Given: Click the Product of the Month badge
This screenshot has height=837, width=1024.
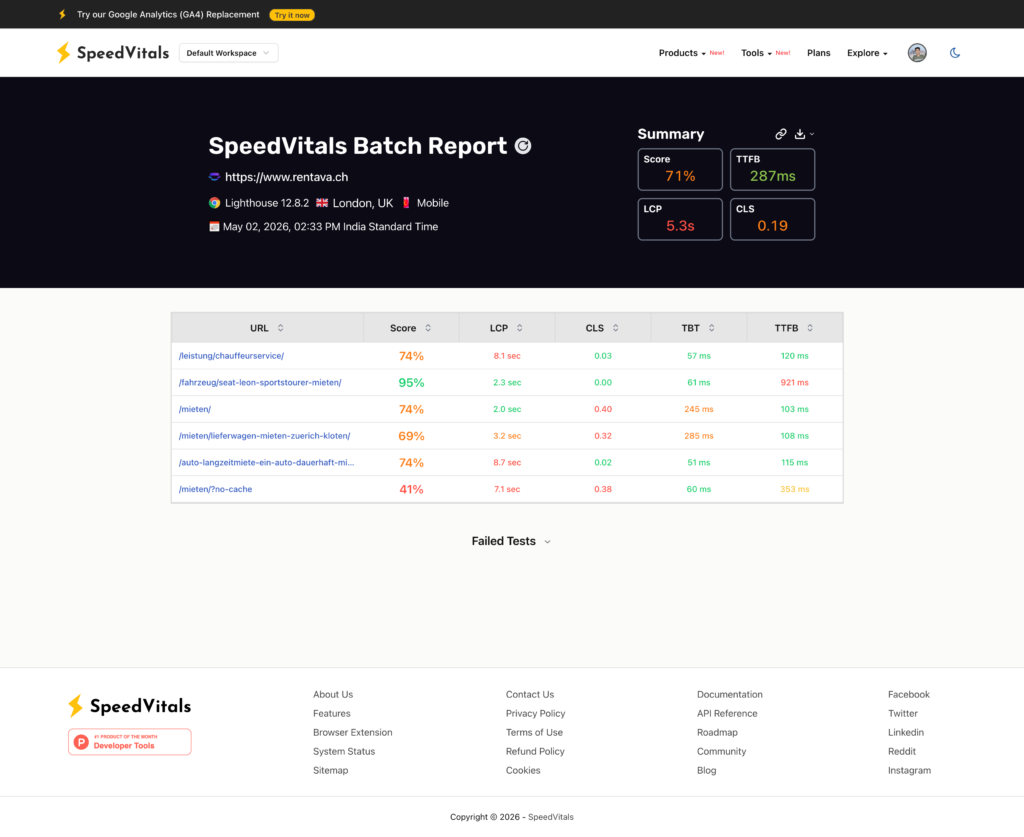Looking at the screenshot, I should [x=130, y=742].
